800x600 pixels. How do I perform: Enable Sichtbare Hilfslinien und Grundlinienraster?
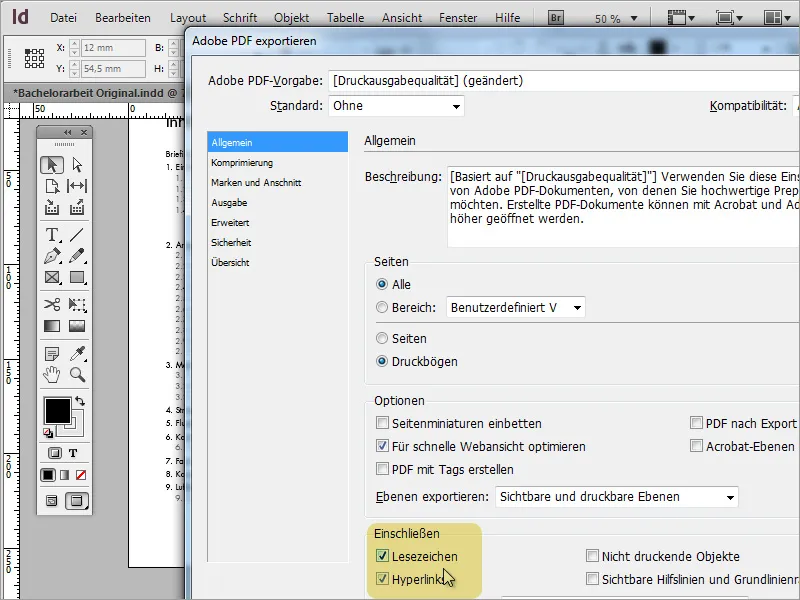[x=592, y=579]
